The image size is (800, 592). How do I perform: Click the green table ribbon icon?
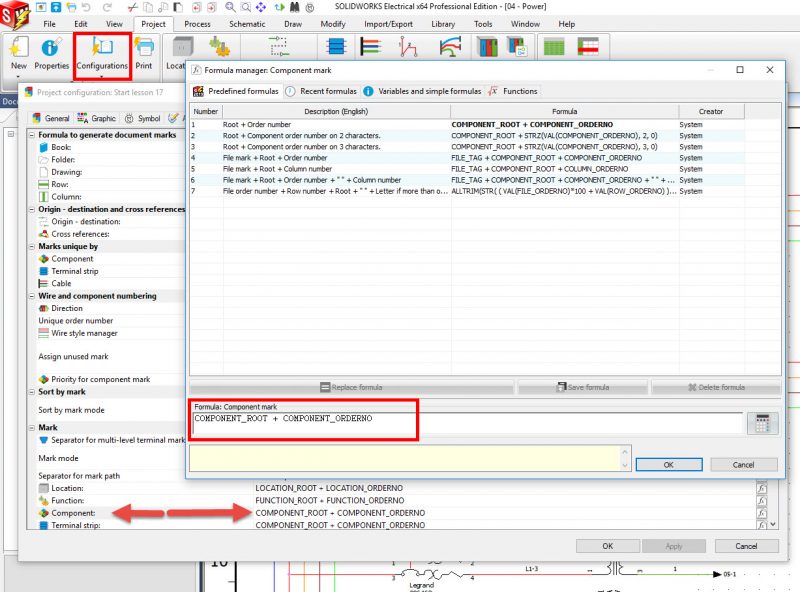[554, 47]
